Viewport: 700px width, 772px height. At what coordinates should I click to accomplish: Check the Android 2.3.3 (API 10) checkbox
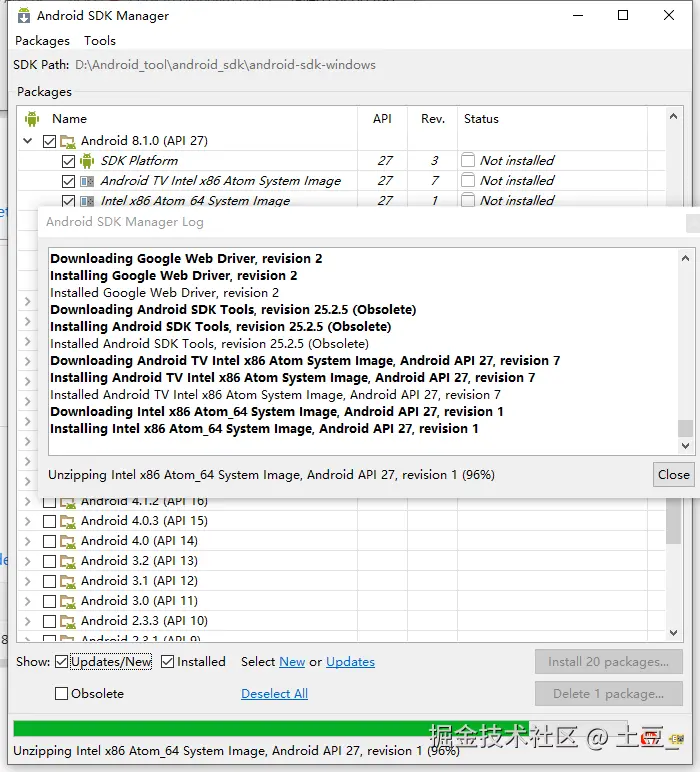(x=49, y=621)
